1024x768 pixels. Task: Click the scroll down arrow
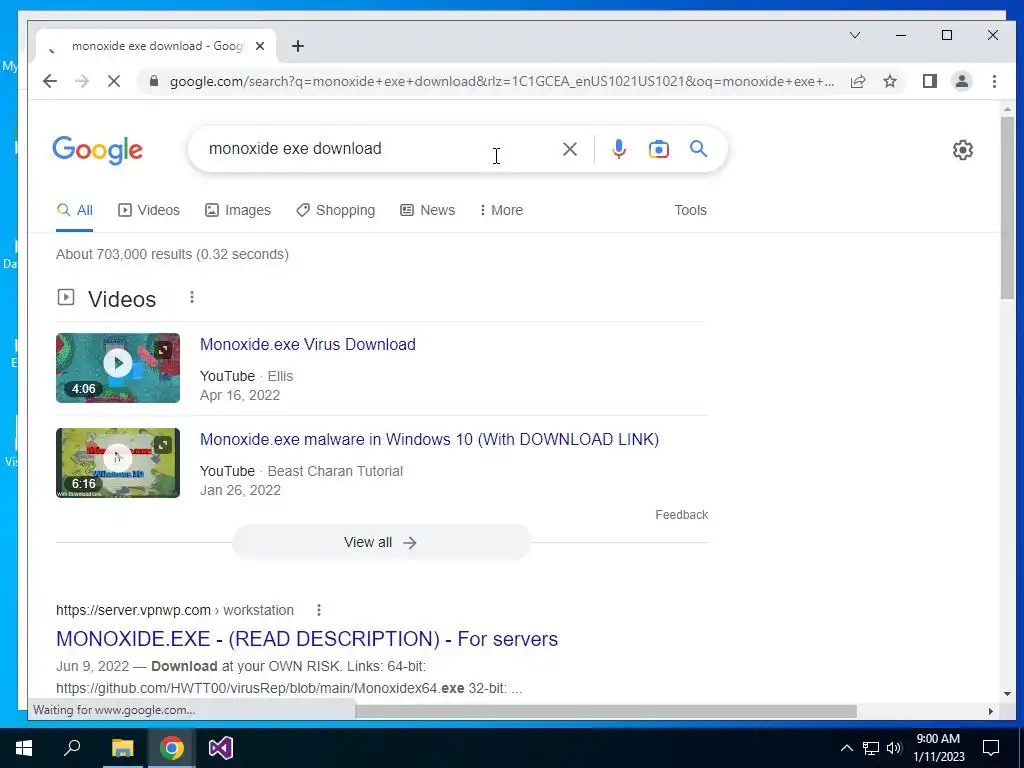click(1007, 694)
